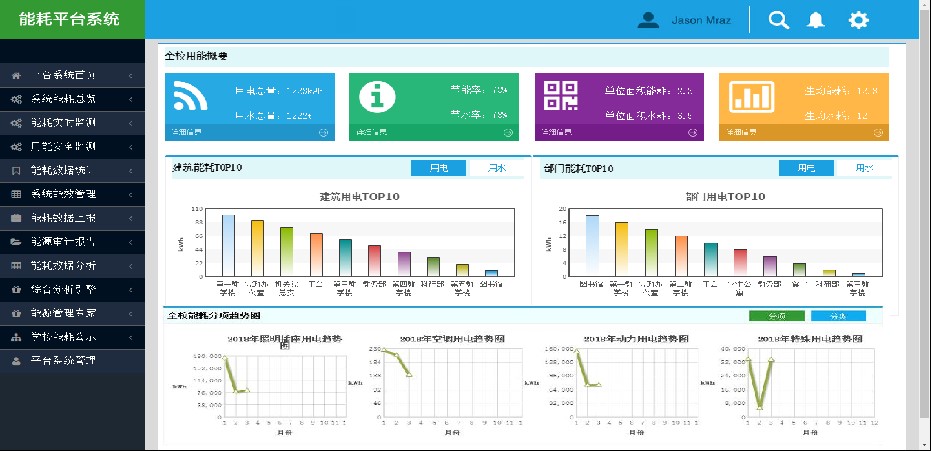The height and width of the screenshot is (451, 931).
Task: Expand the first sidebar item with home icon
Action: tap(70, 75)
